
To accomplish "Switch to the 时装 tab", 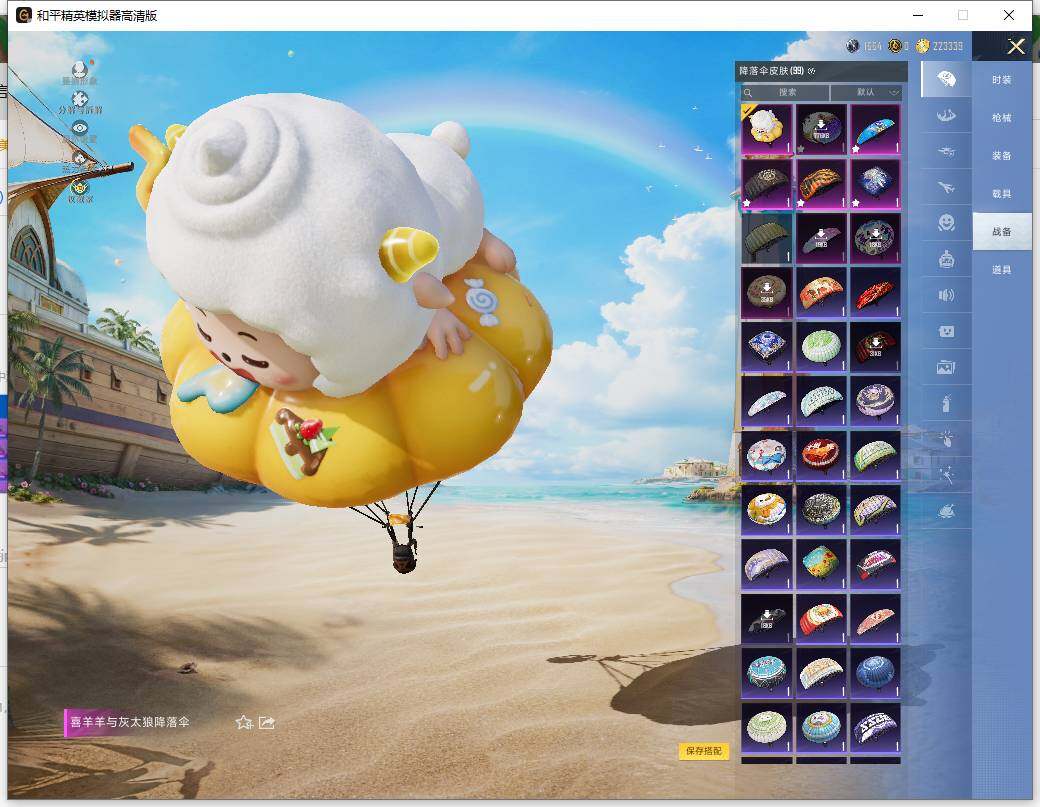I will [x=1002, y=80].
